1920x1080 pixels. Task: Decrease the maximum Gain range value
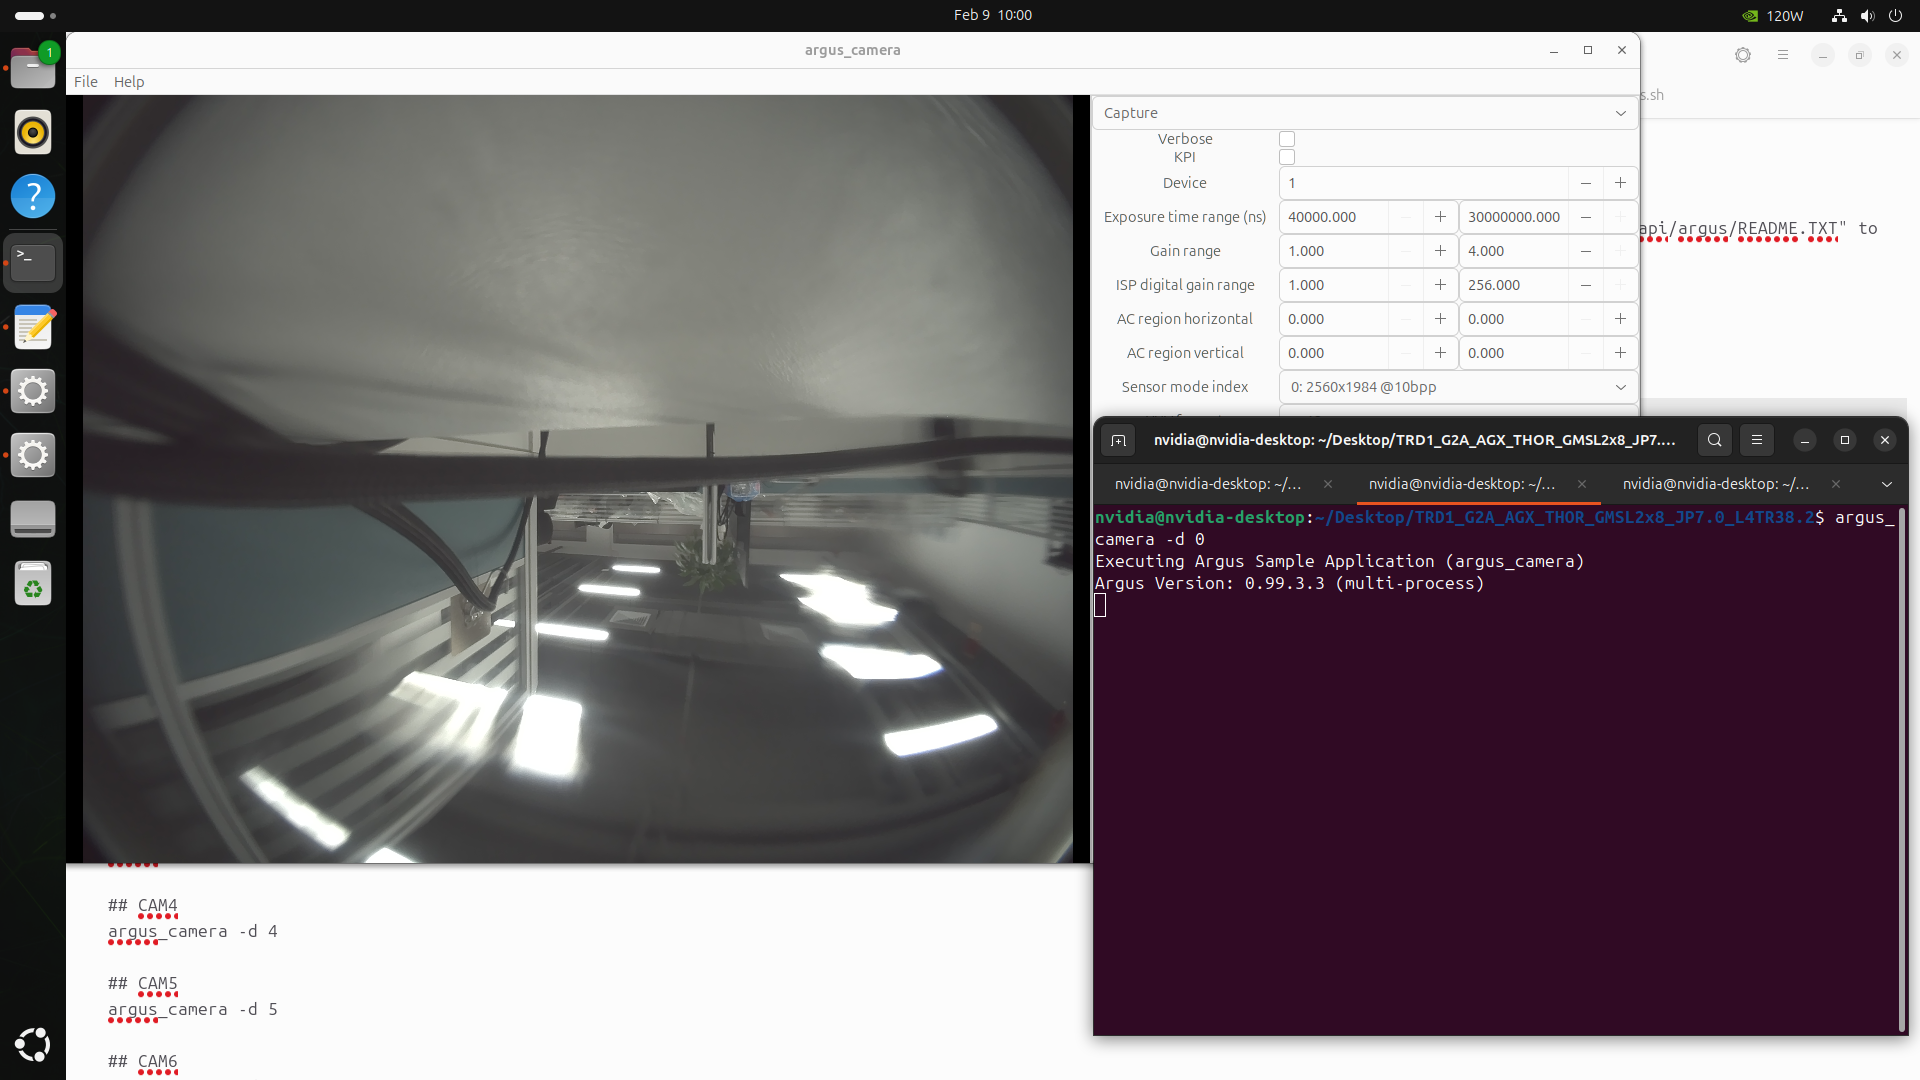click(x=1585, y=251)
